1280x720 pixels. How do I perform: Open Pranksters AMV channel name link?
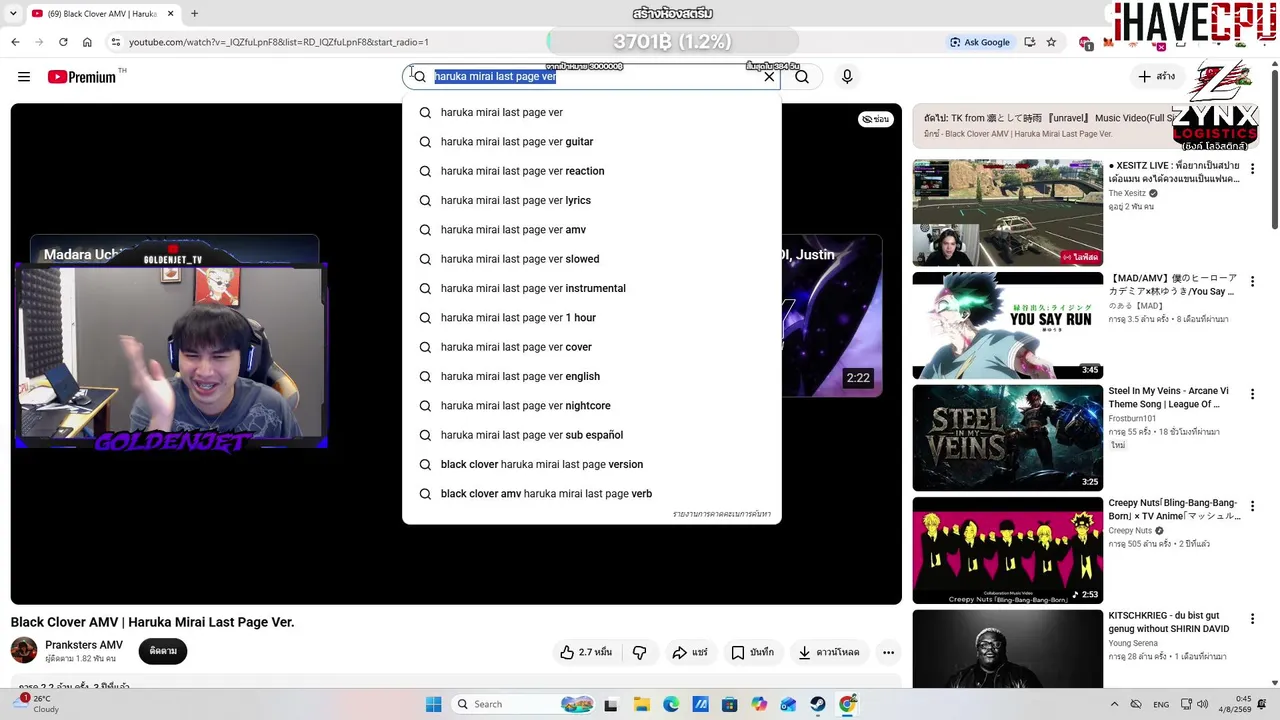pyautogui.click(x=84, y=645)
